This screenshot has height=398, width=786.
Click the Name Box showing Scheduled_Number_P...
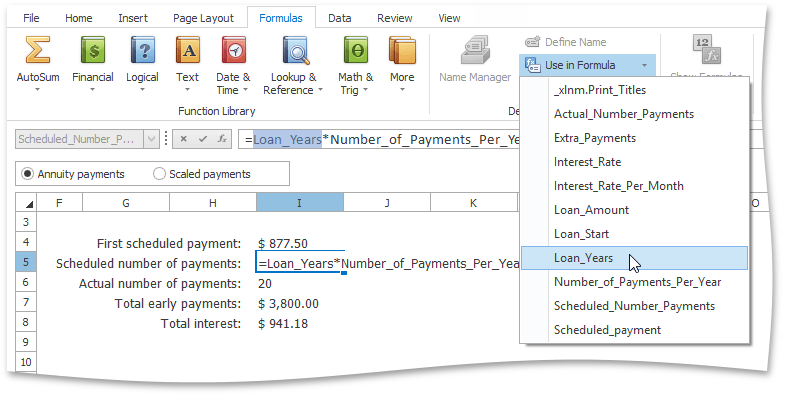80,139
